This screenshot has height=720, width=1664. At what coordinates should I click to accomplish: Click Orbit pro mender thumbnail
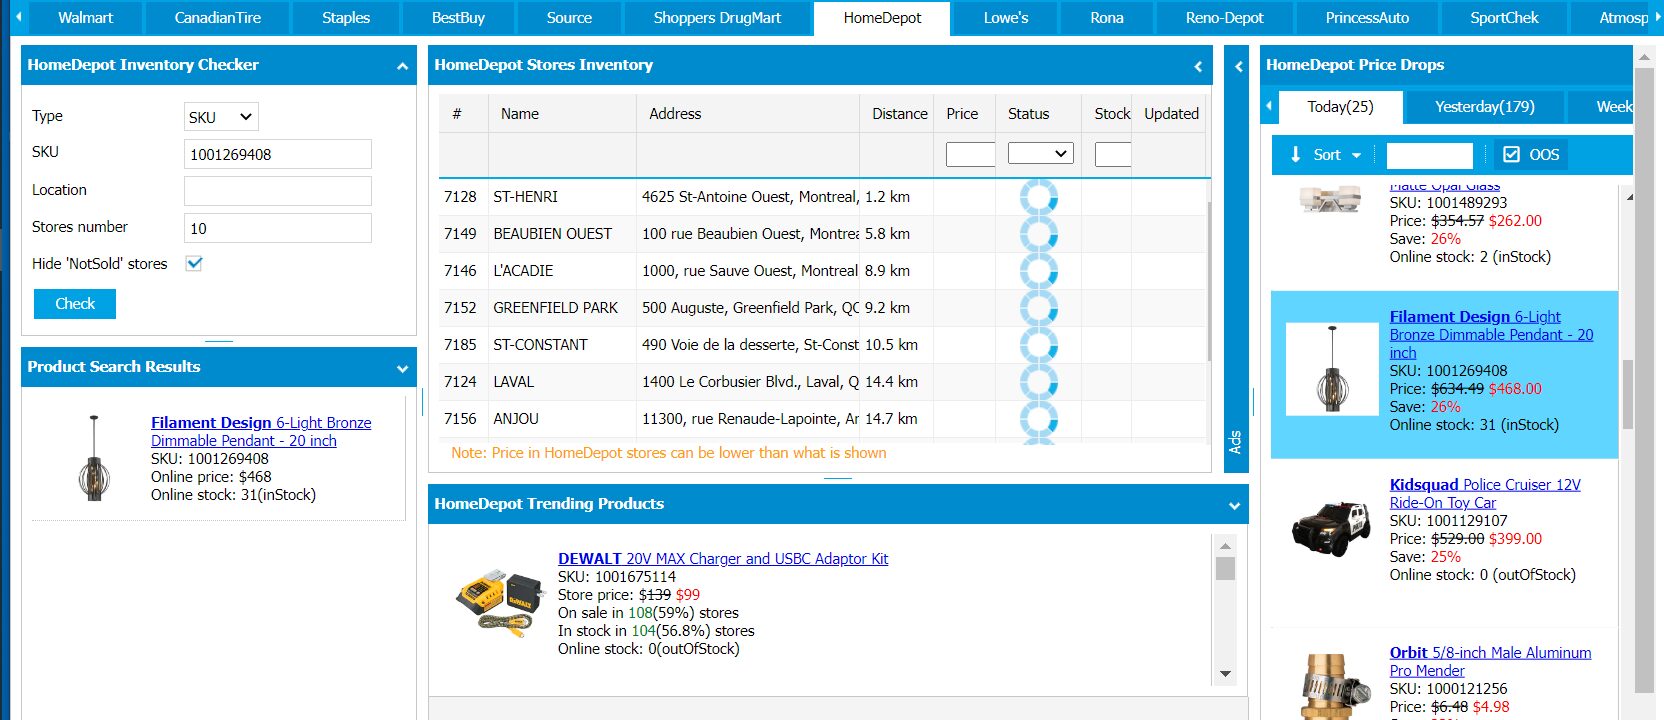point(1335,686)
